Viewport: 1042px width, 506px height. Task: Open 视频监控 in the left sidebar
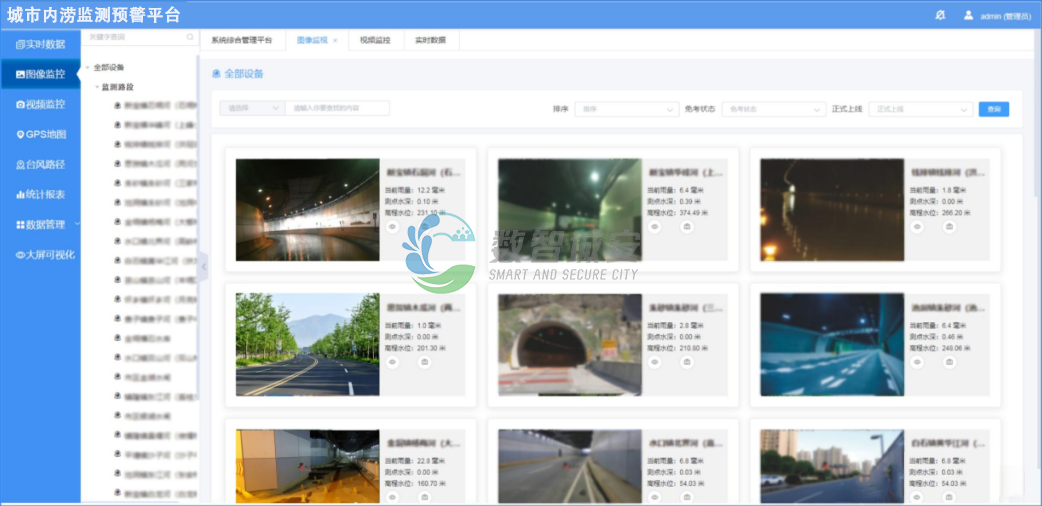coord(41,104)
